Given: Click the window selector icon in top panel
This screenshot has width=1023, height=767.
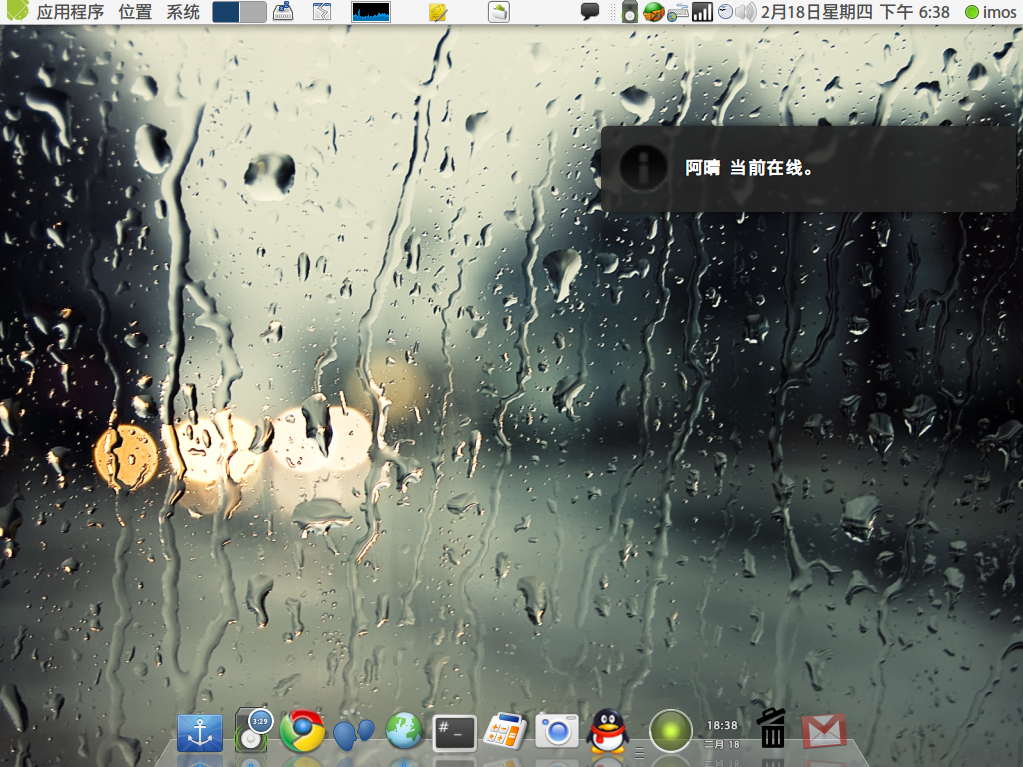Looking at the screenshot, I should click(x=322, y=12).
